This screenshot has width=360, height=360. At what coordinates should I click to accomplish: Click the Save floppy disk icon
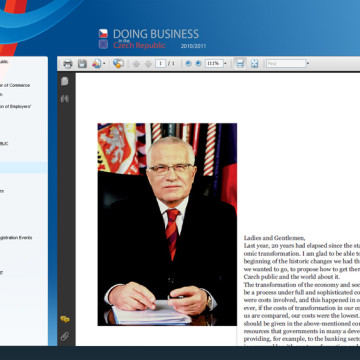[82, 64]
